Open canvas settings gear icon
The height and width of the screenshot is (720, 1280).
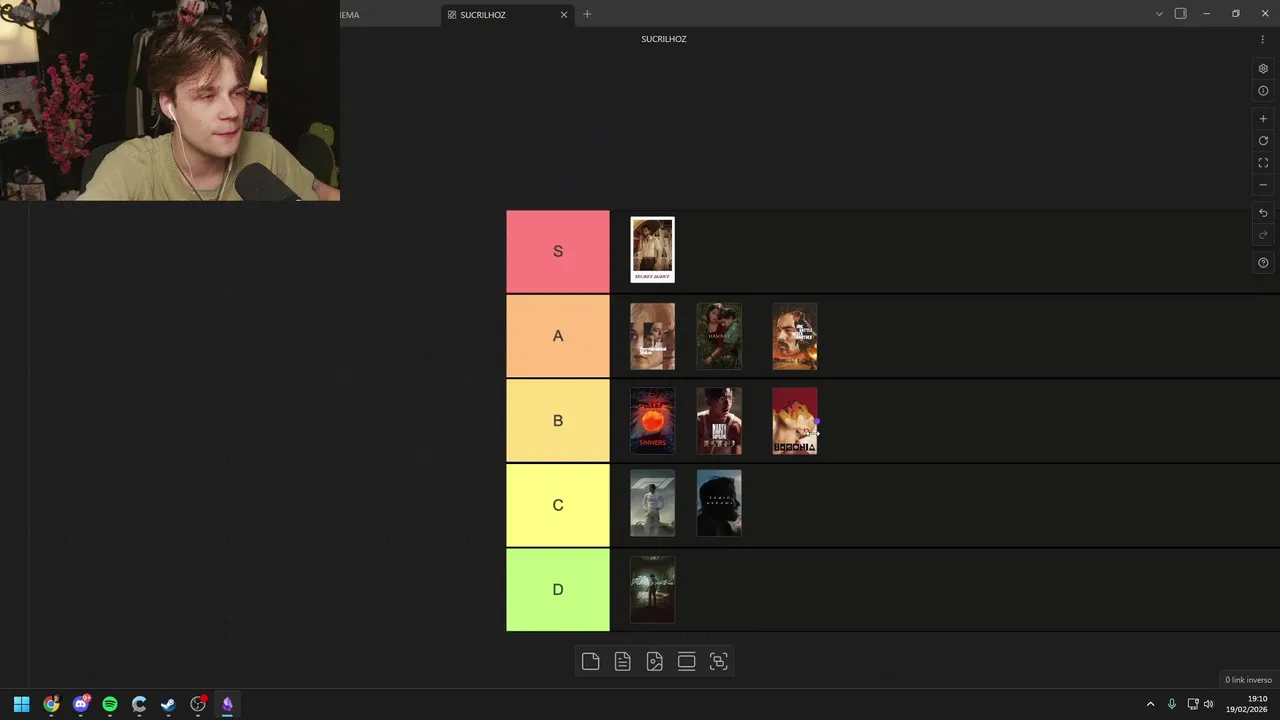pyautogui.click(x=1263, y=69)
